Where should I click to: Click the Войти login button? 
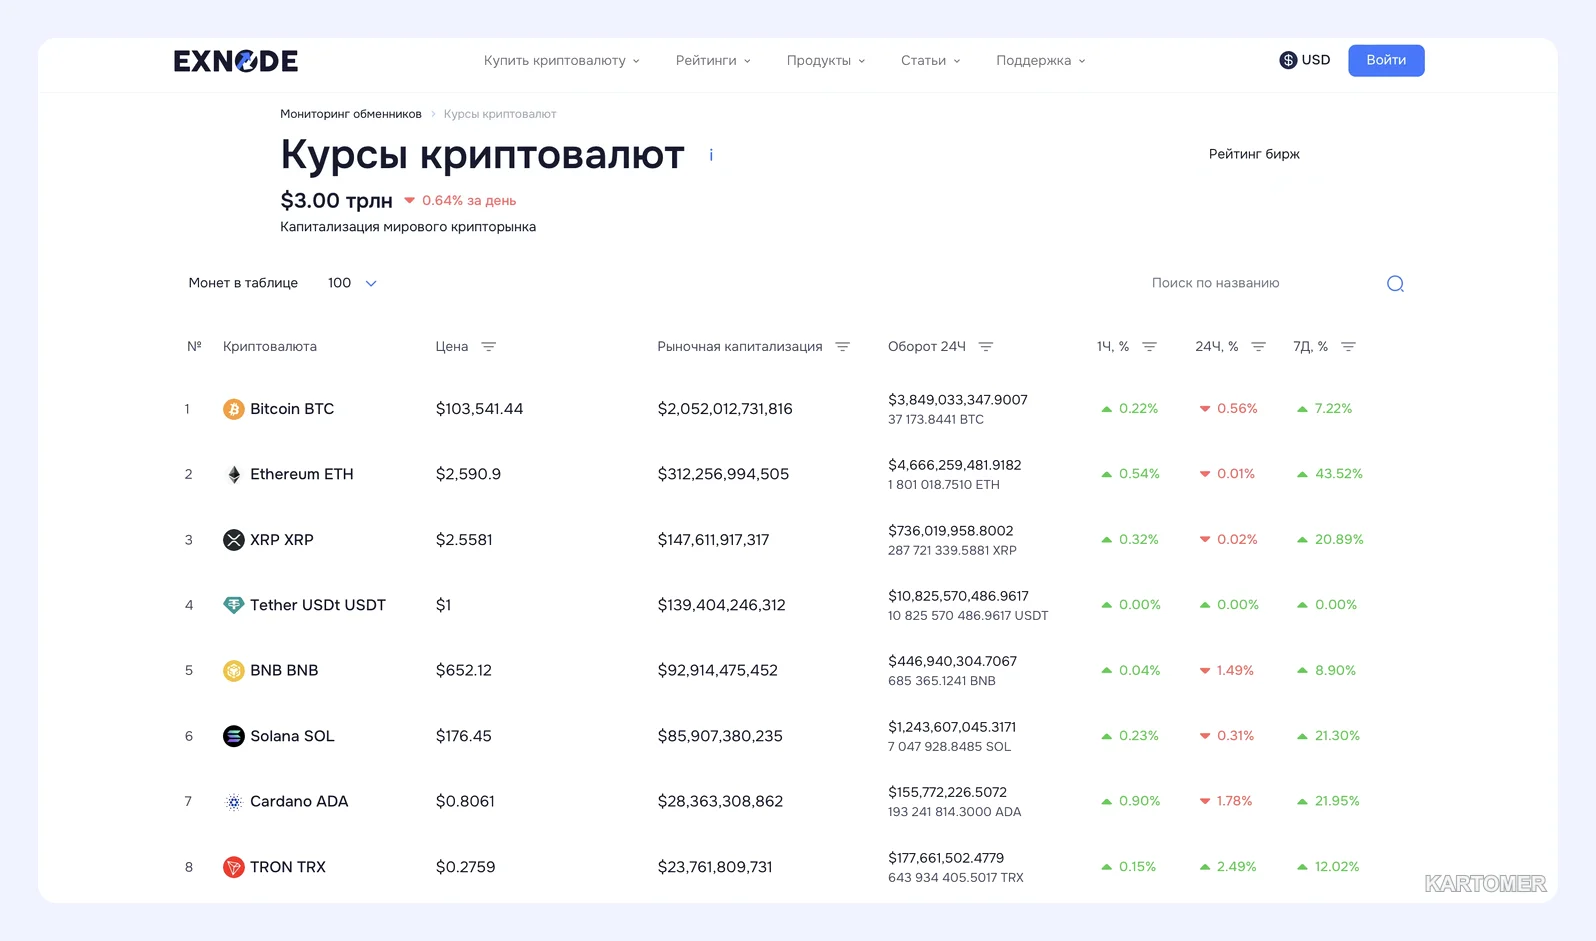point(1386,60)
